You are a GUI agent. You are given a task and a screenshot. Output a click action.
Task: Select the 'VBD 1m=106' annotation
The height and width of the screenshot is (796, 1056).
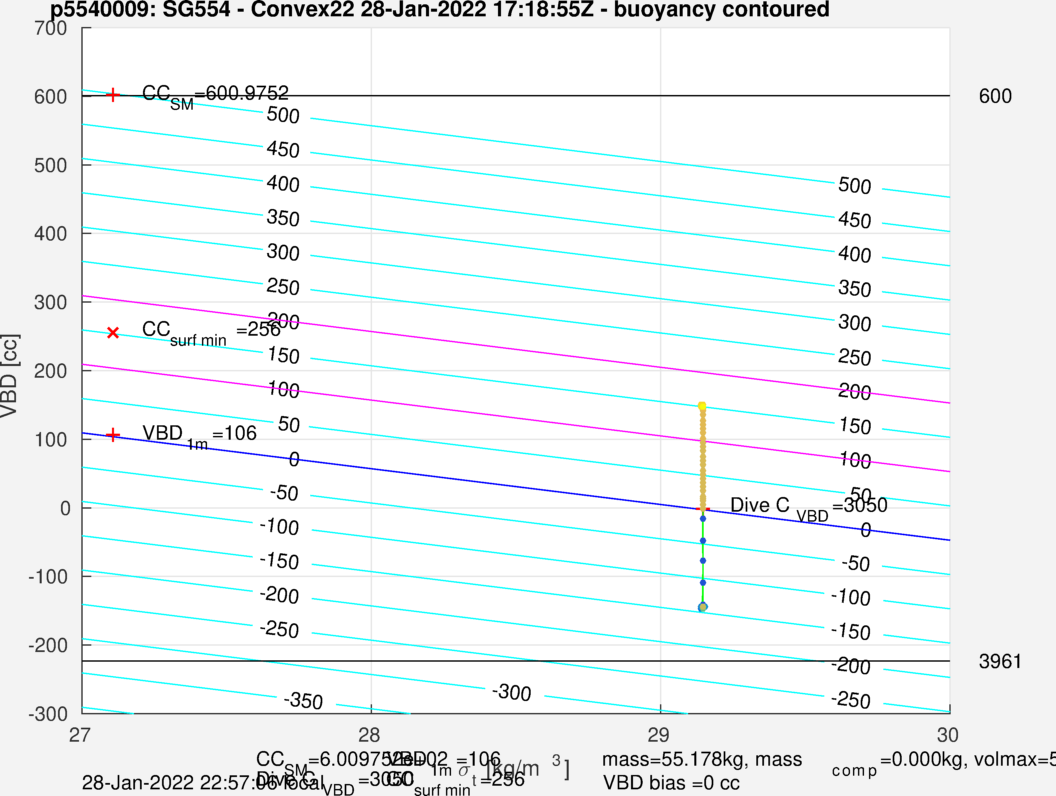coord(199,436)
